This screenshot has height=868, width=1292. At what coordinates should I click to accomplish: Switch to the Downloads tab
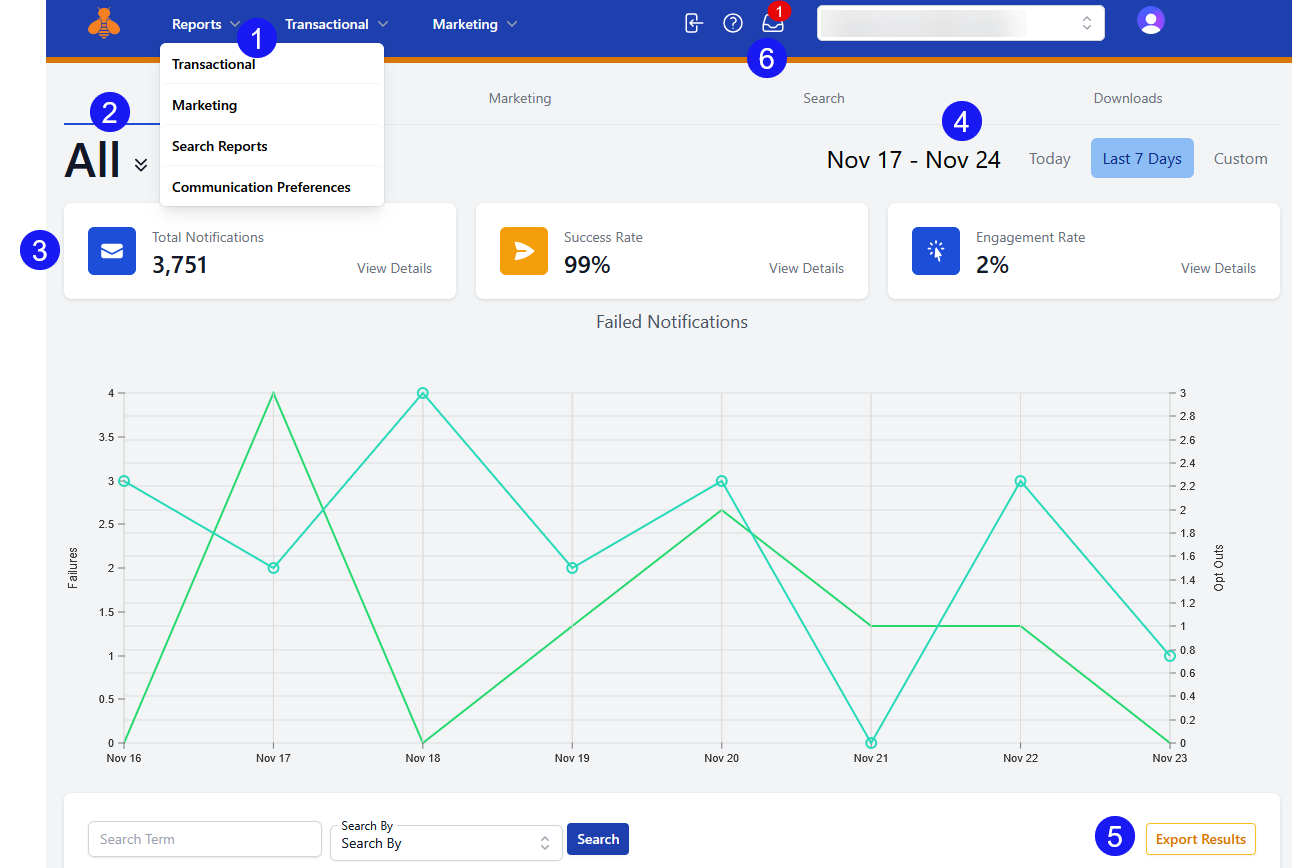pyautogui.click(x=1127, y=98)
